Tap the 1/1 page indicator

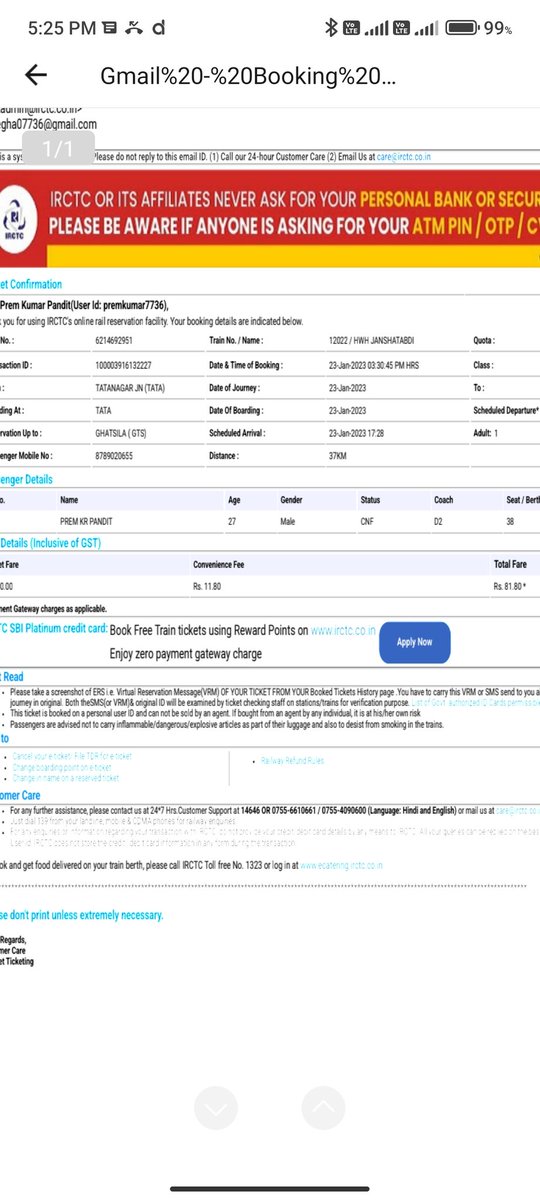(x=57, y=150)
